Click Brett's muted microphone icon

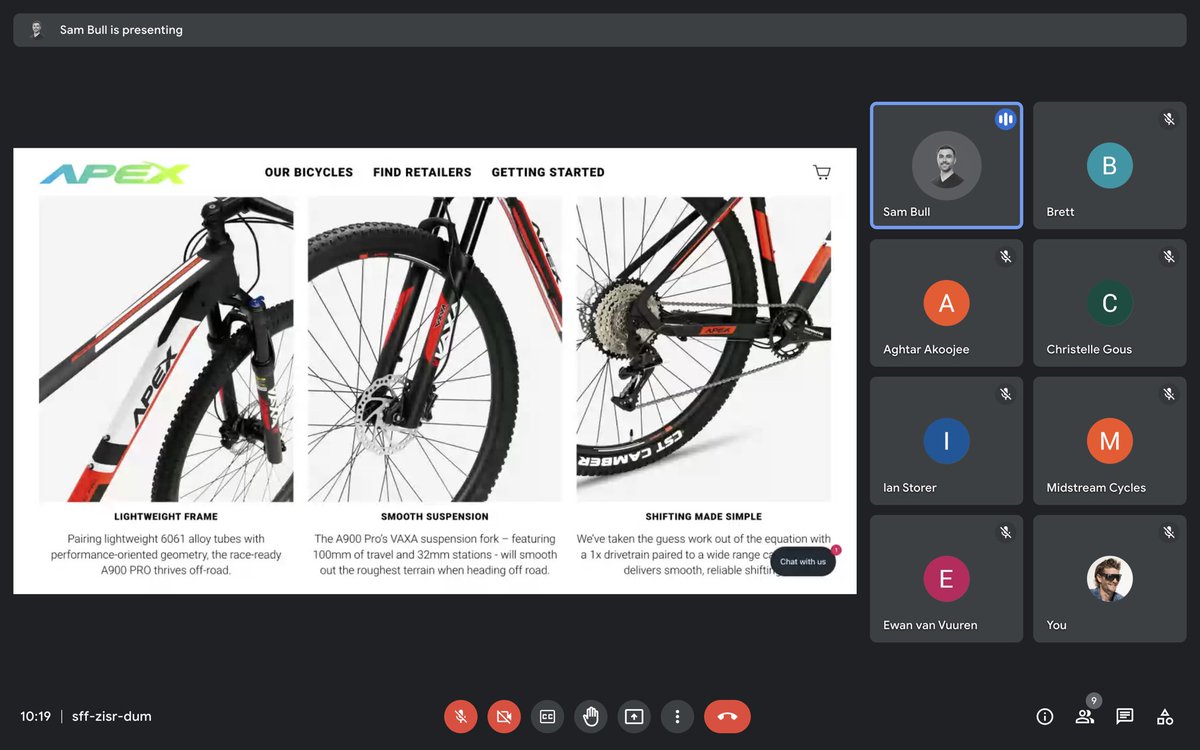1168,119
